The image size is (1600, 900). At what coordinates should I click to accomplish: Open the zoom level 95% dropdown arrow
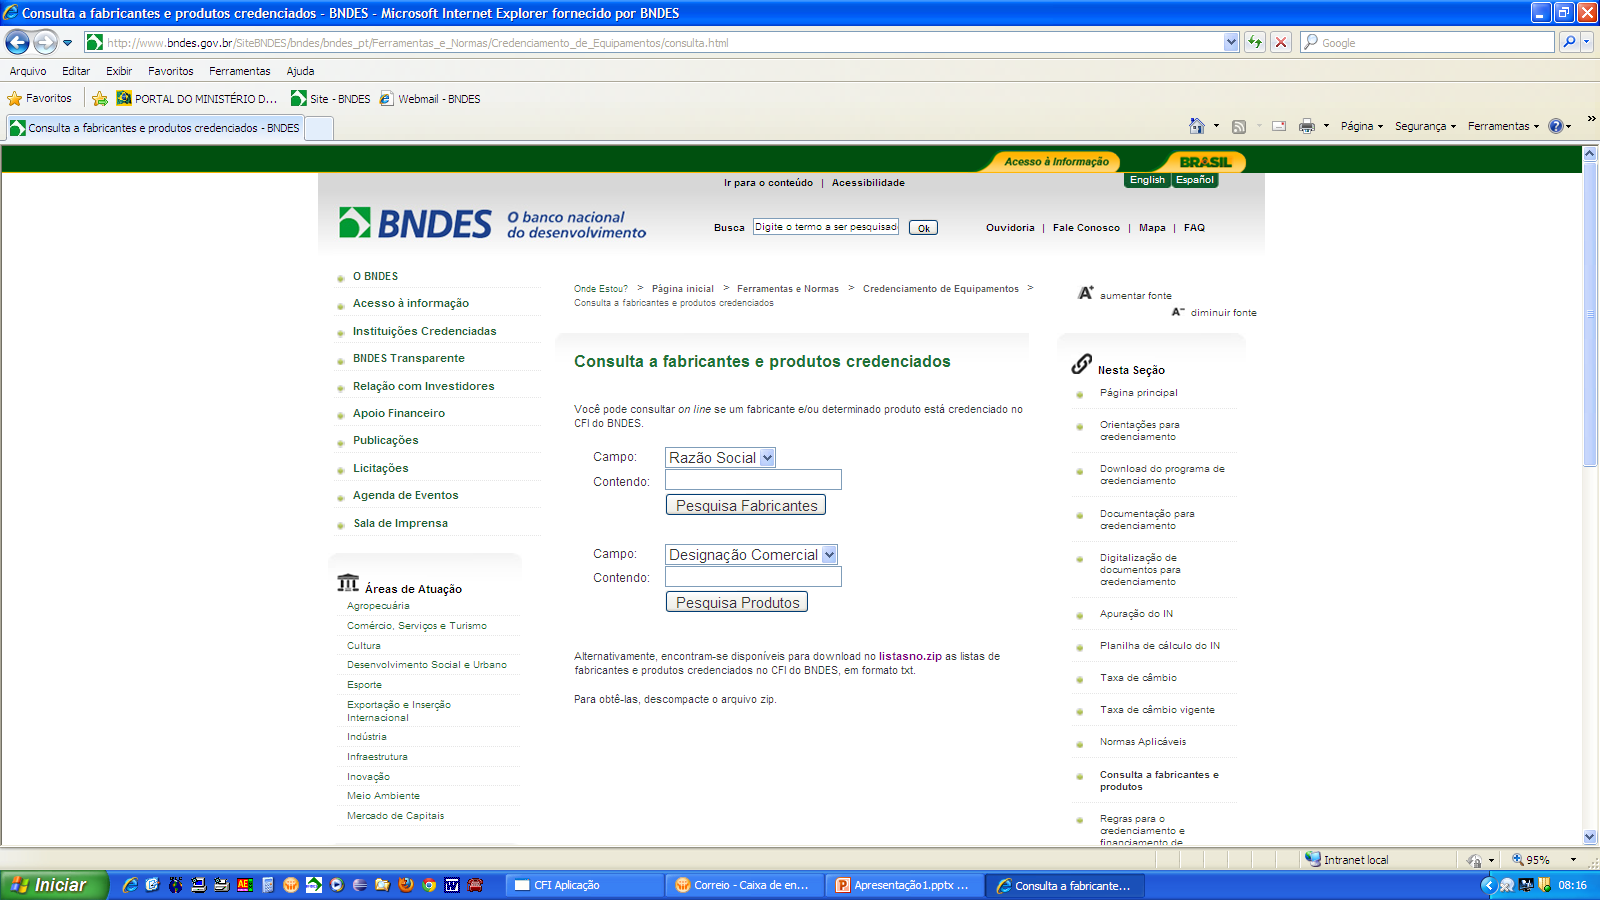(x=1573, y=859)
